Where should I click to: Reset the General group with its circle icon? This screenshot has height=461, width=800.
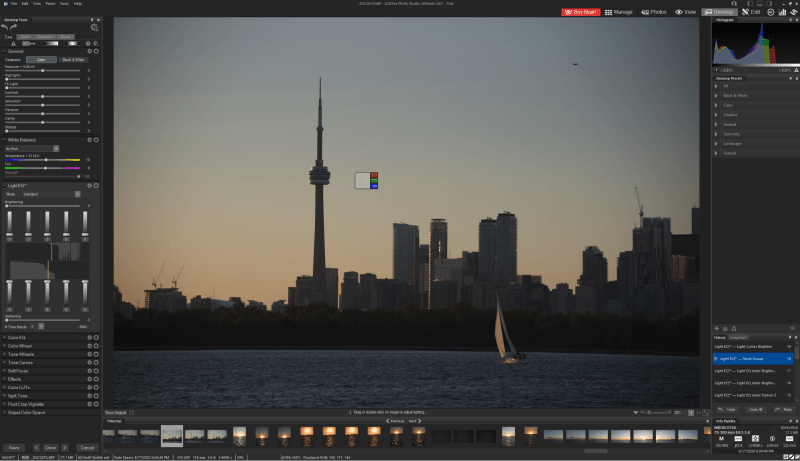coord(96,52)
